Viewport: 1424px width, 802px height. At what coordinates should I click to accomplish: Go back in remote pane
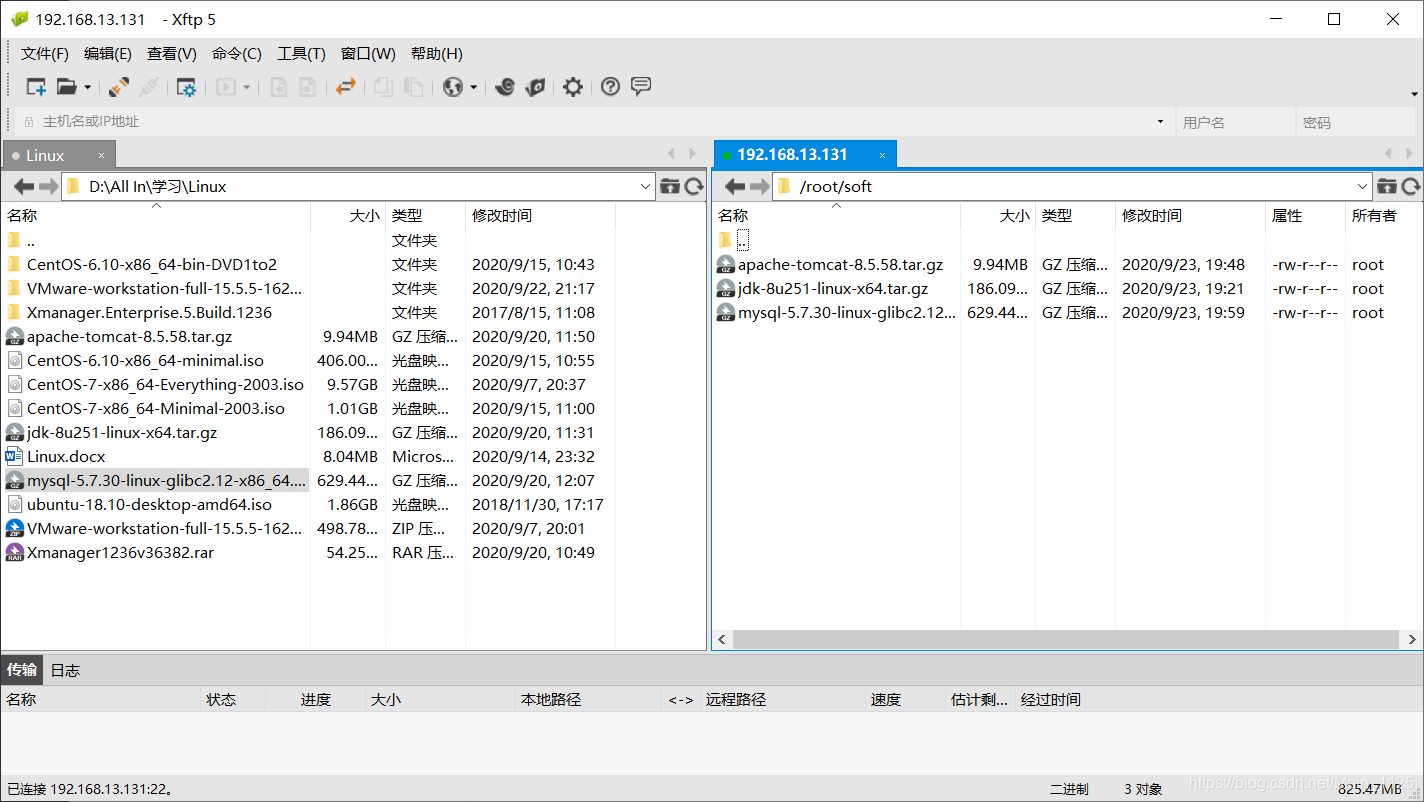[x=735, y=187]
